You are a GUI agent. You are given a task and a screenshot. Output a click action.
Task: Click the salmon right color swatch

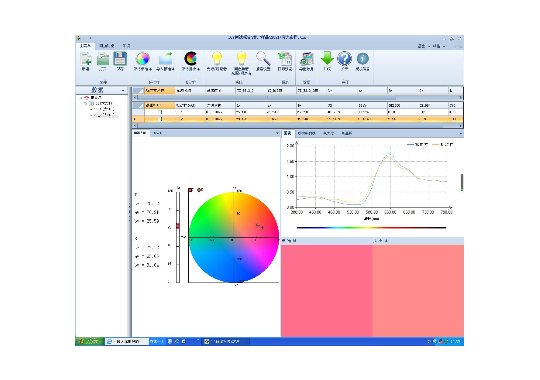[x=418, y=290]
